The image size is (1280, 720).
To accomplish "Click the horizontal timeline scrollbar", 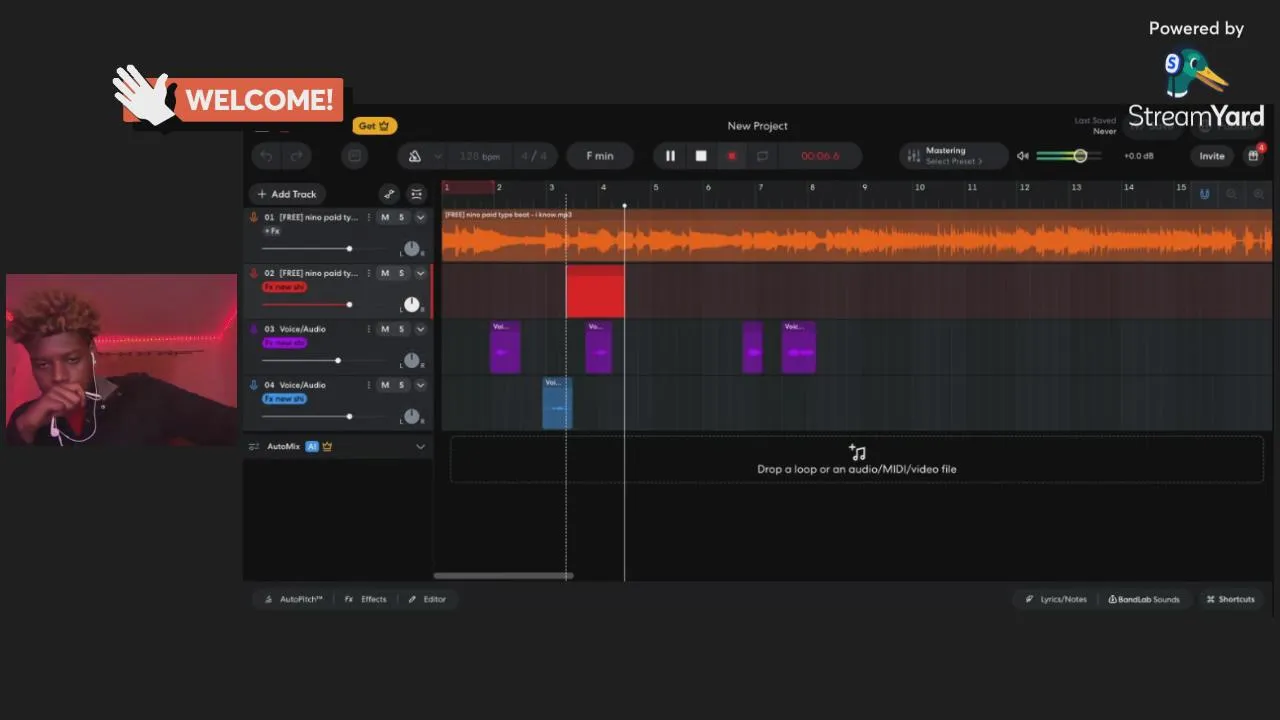I will point(503,576).
